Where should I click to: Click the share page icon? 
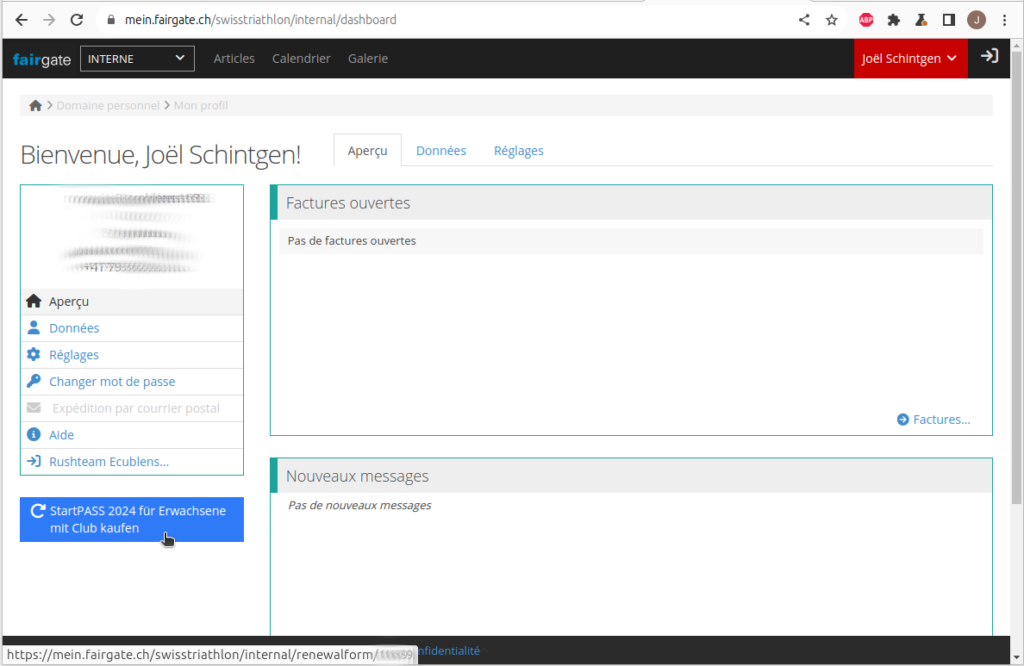coord(804,20)
